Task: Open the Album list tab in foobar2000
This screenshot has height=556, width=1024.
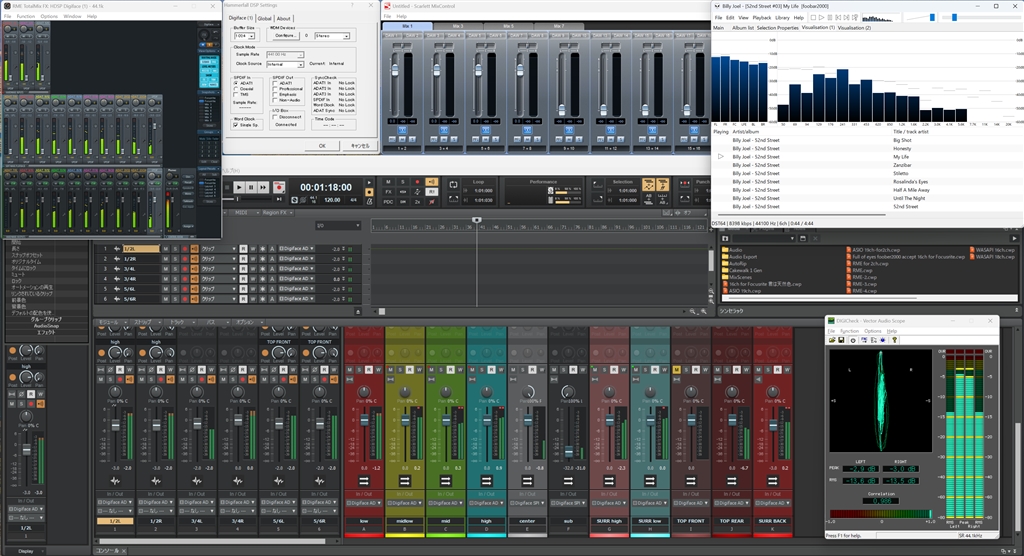Action: click(x=742, y=28)
